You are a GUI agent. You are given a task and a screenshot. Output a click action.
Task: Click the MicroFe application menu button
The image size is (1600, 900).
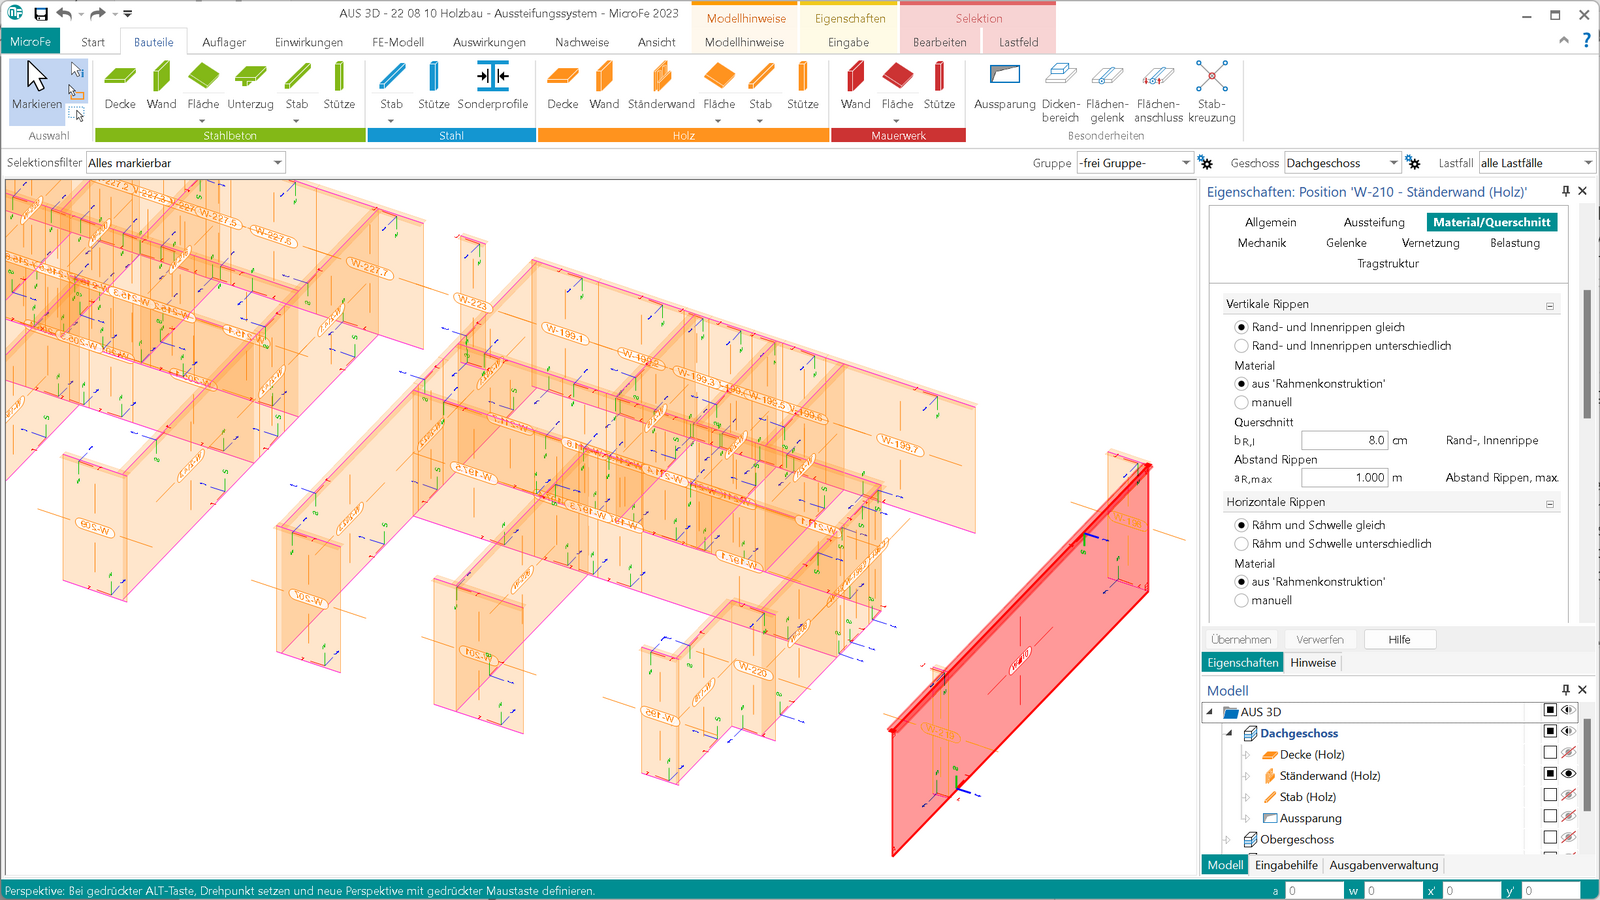point(31,41)
